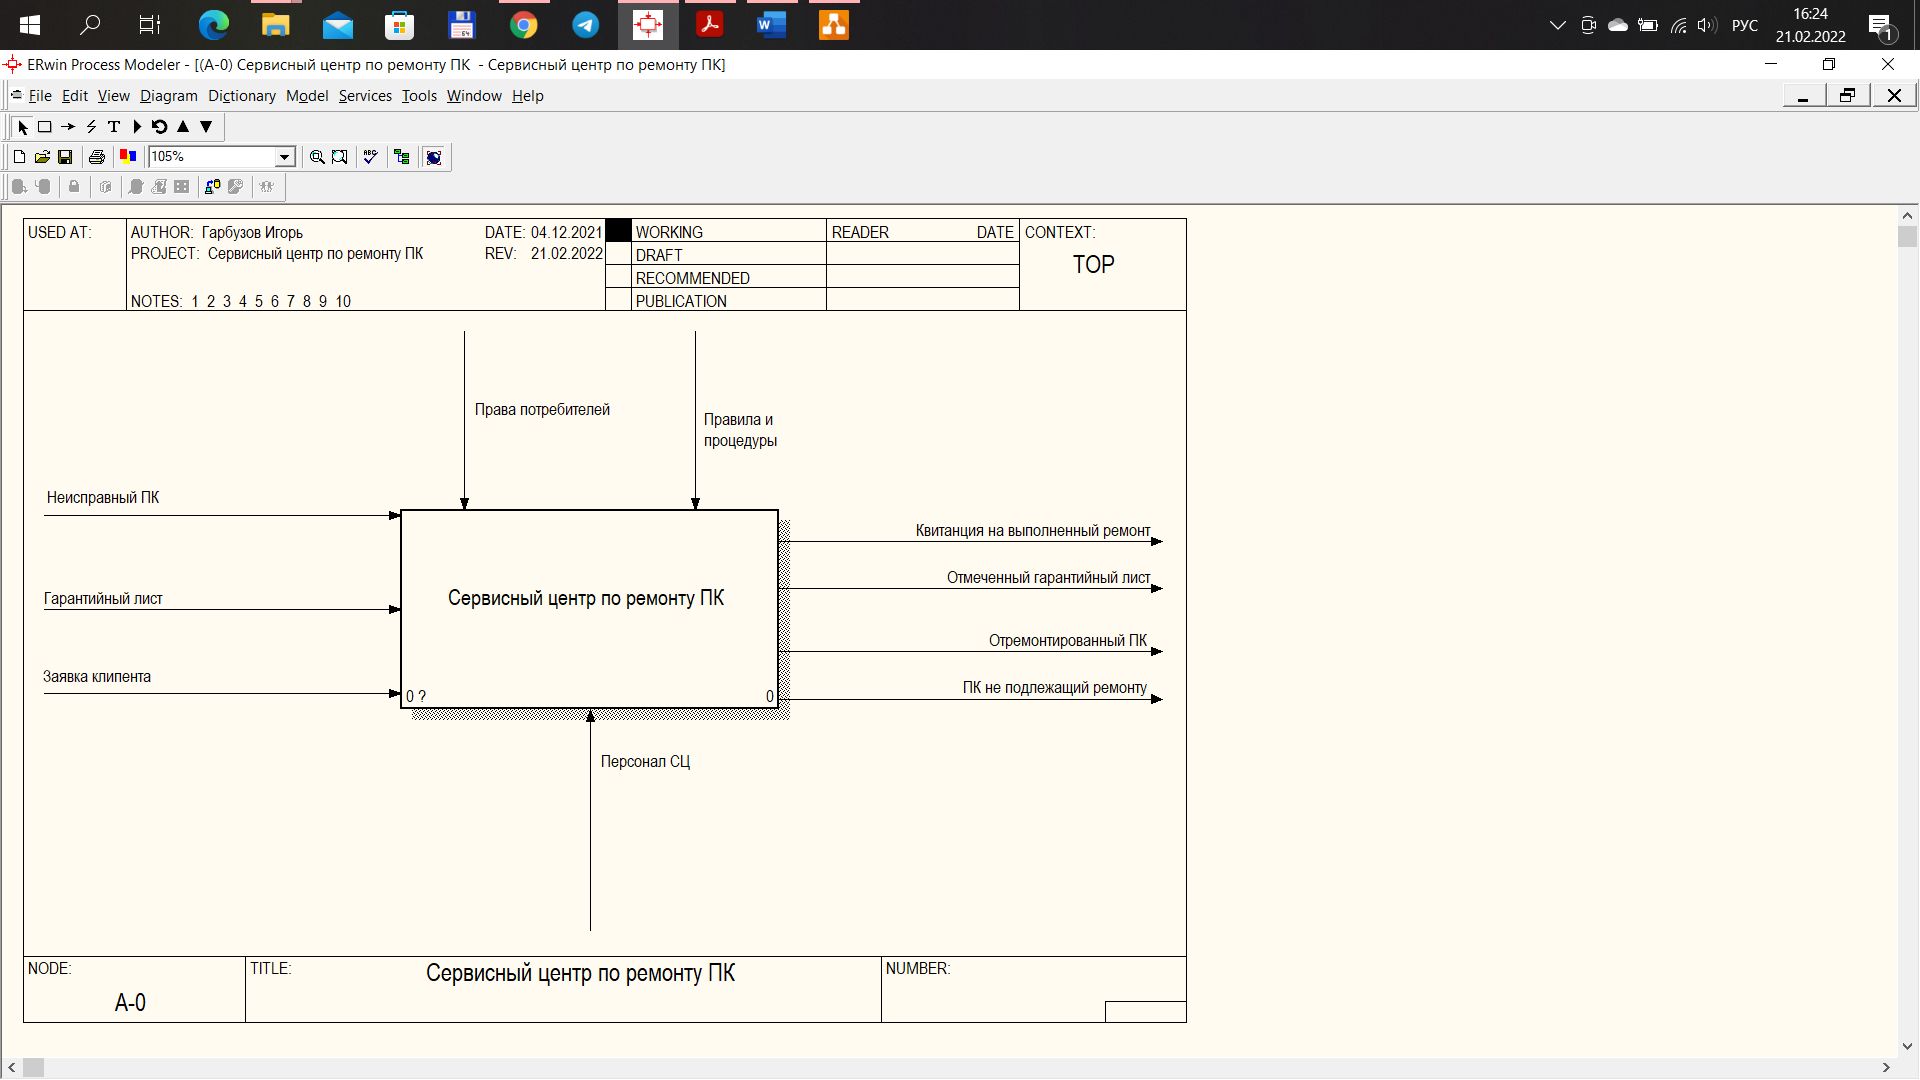Open the File menu
1920x1080 pixels.
(x=40, y=96)
